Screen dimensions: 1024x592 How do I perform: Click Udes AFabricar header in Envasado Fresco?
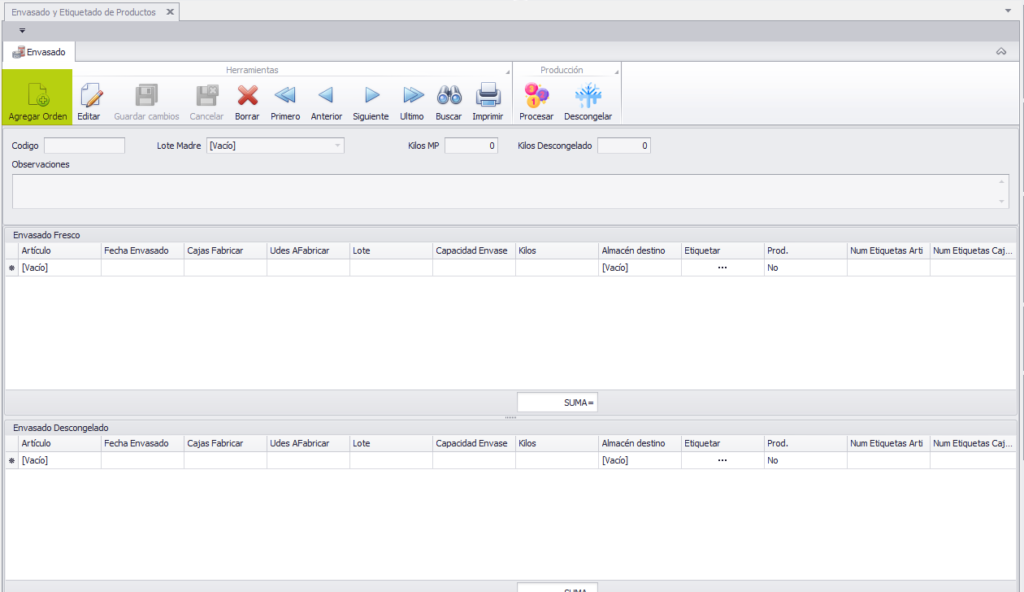pos(308,250)
